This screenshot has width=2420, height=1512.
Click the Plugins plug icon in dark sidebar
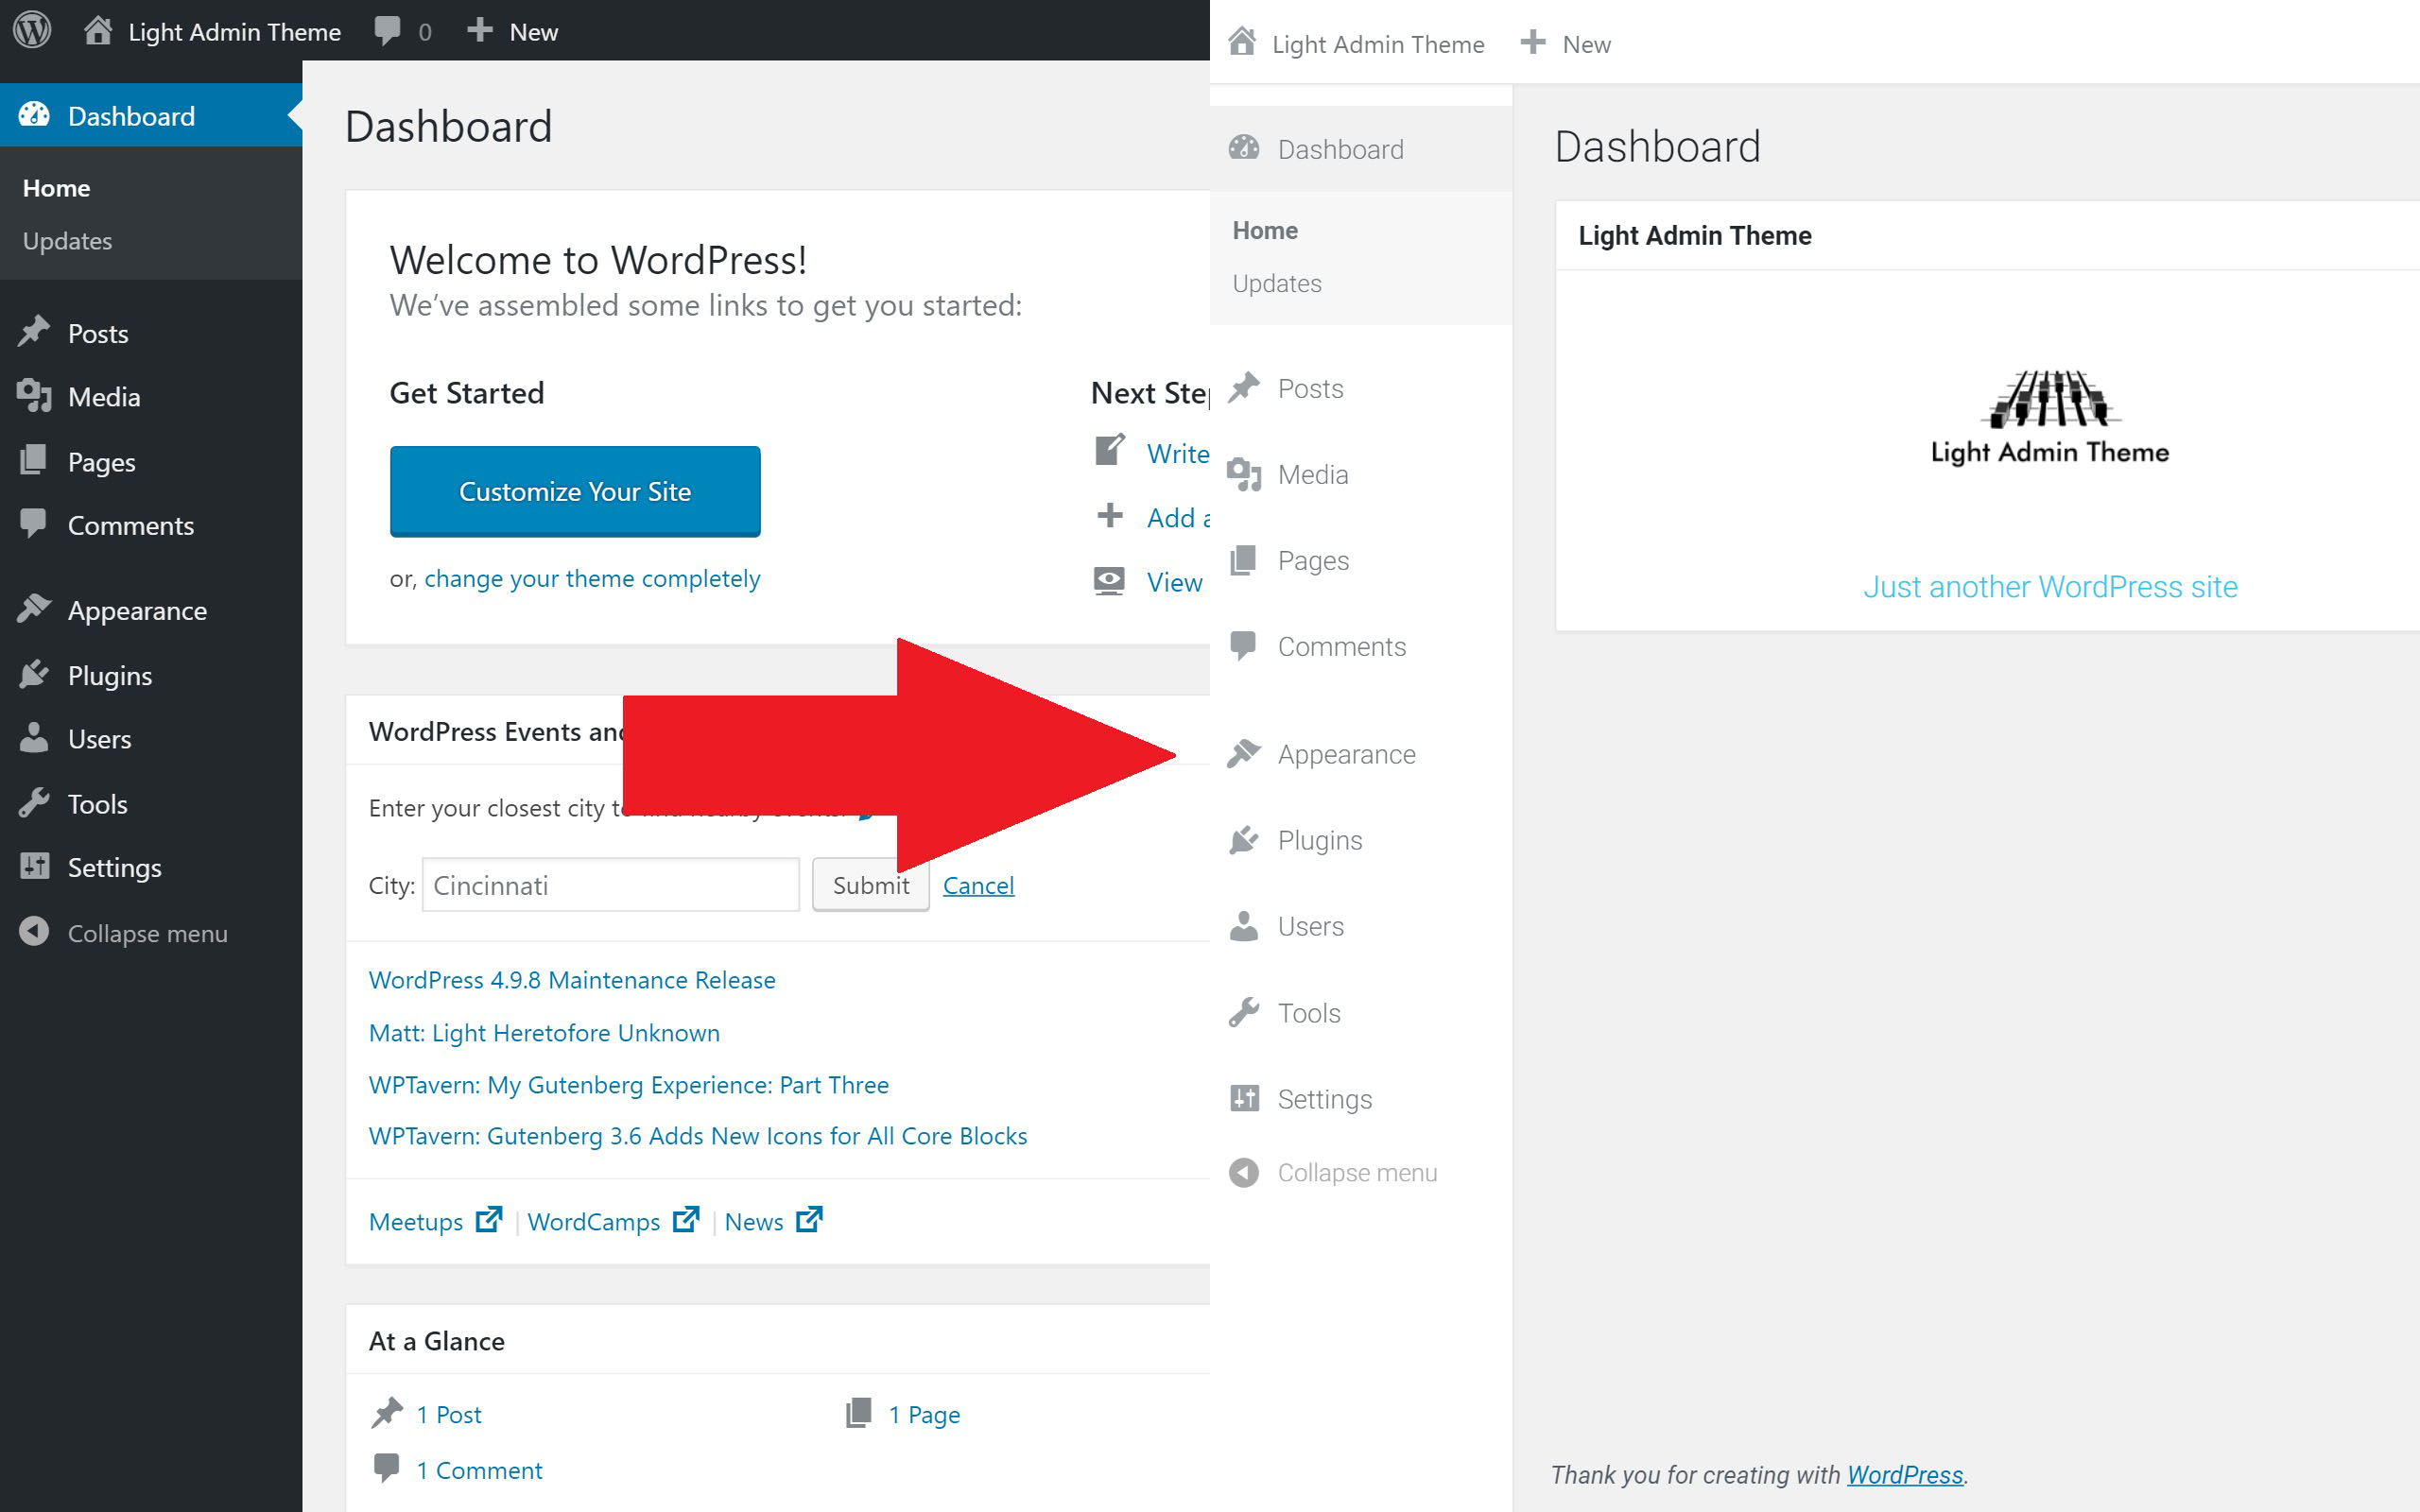click(x=34, y=674)
